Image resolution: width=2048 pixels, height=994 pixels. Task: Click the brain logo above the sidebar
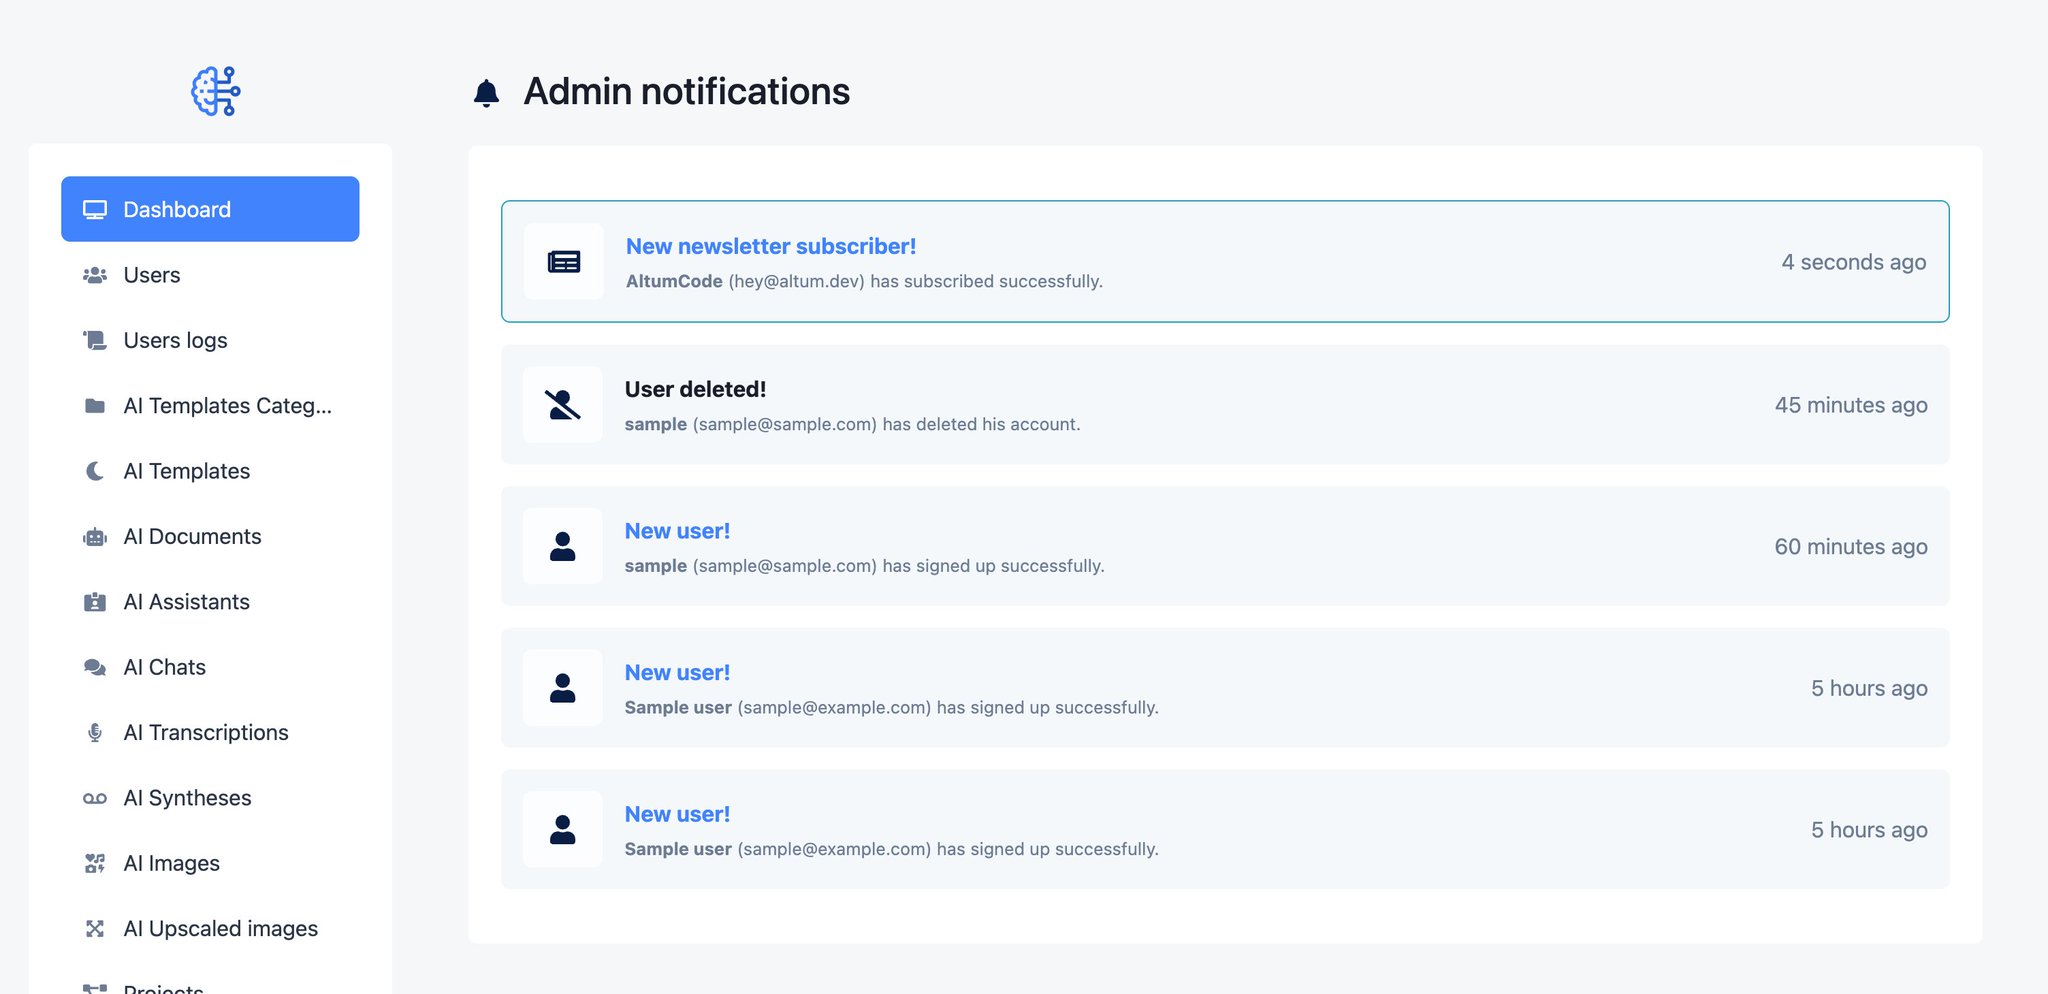(213, 90)
